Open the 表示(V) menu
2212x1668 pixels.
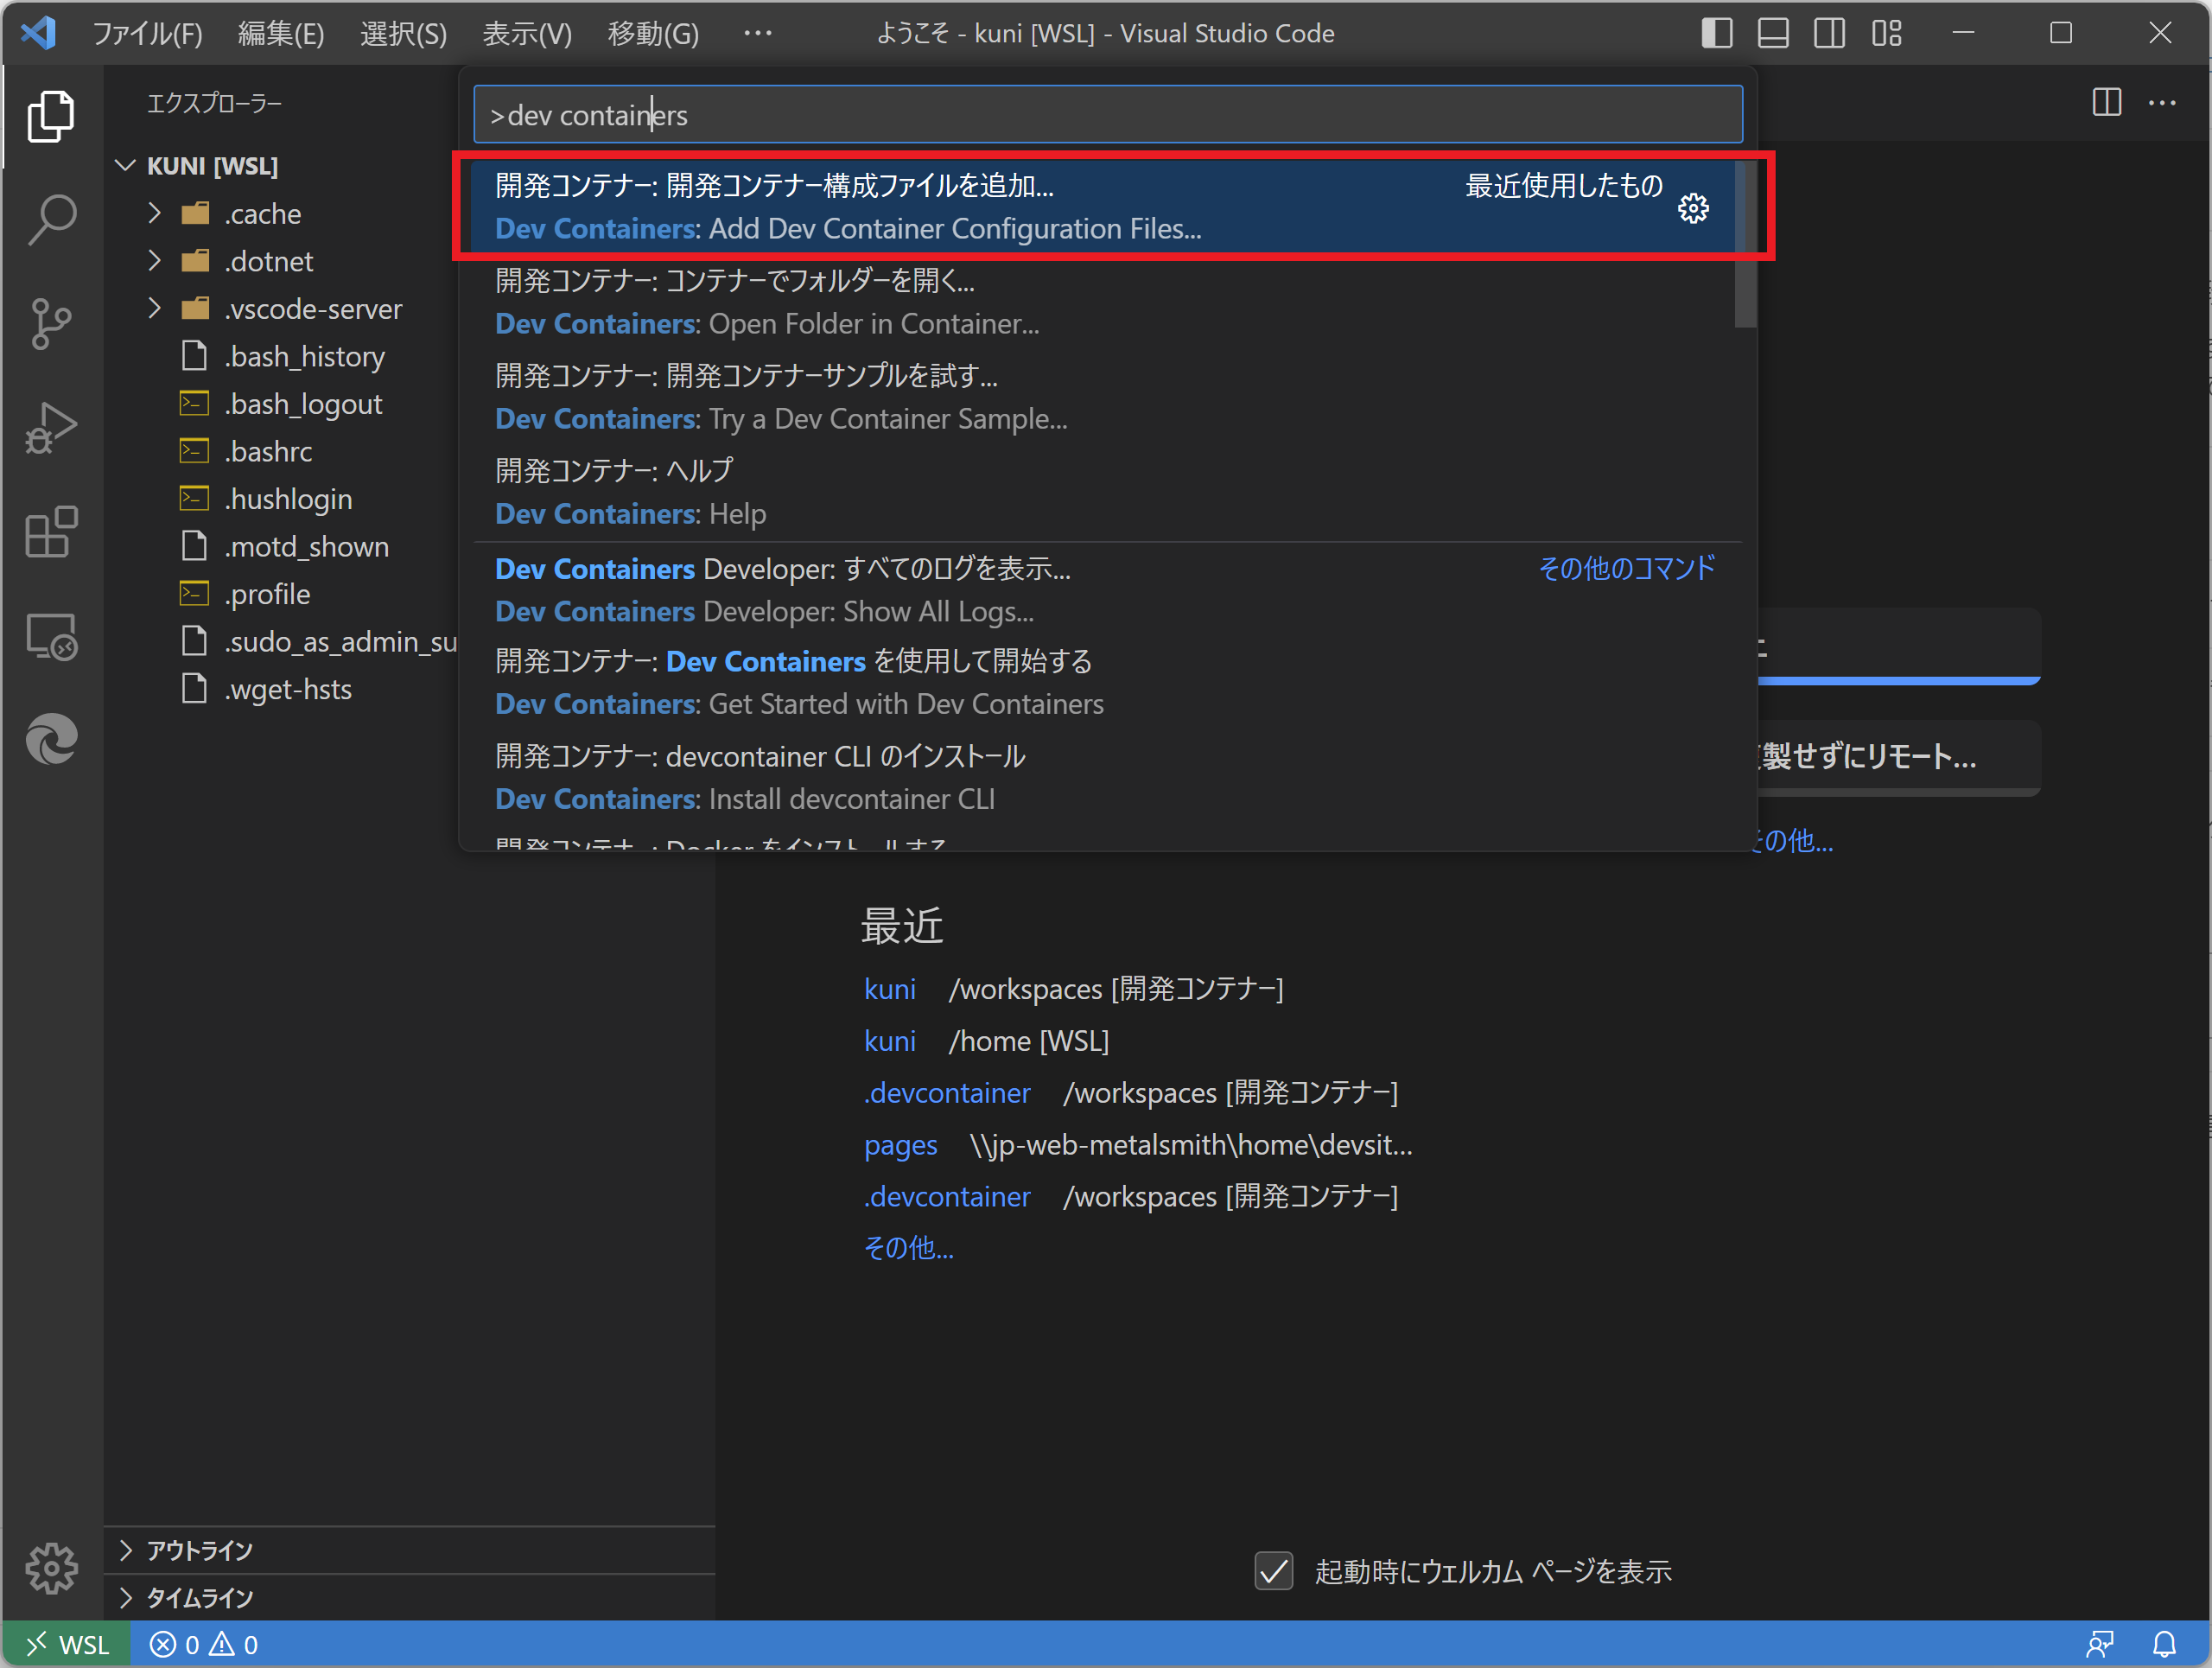pyautogui.click(x=527, y=33)
